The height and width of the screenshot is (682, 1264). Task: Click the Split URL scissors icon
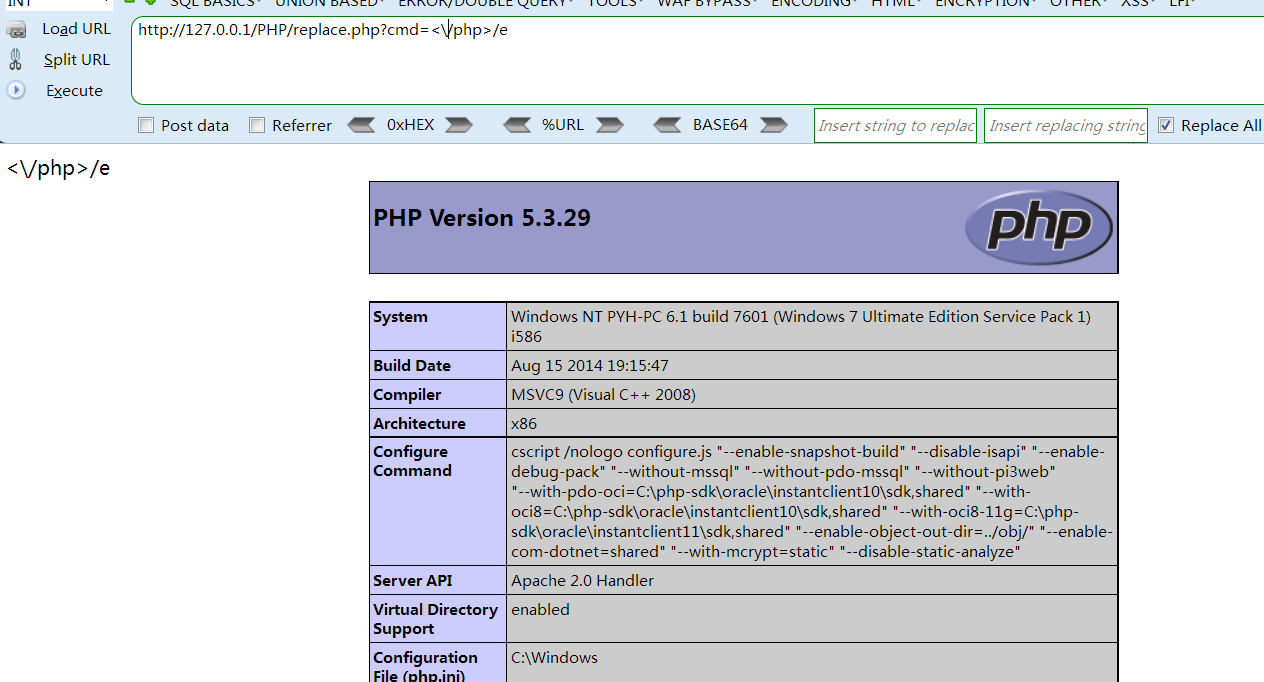click(16, 60)
